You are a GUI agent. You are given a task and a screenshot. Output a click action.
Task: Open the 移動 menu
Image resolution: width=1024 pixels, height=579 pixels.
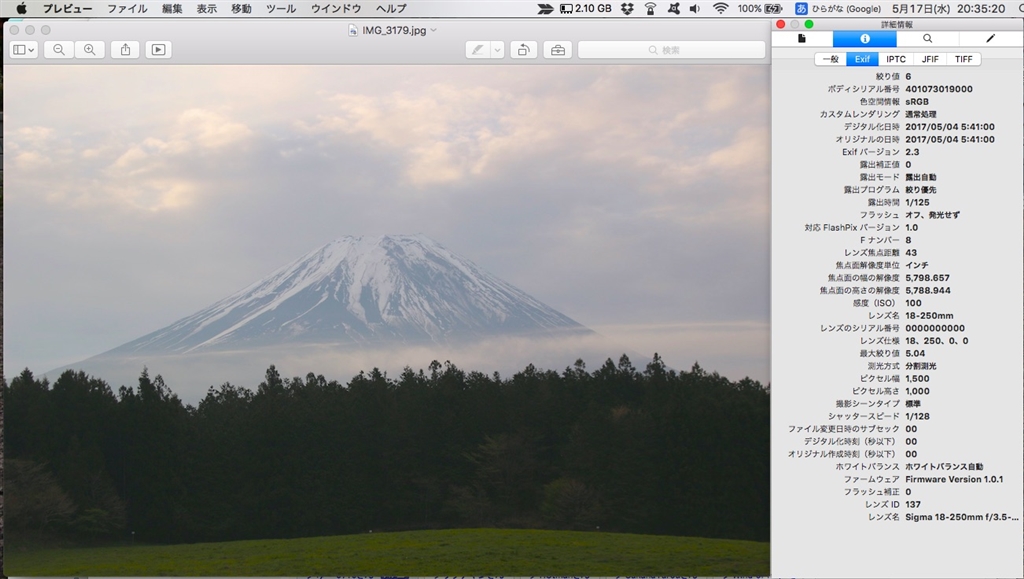coord(241,8)
